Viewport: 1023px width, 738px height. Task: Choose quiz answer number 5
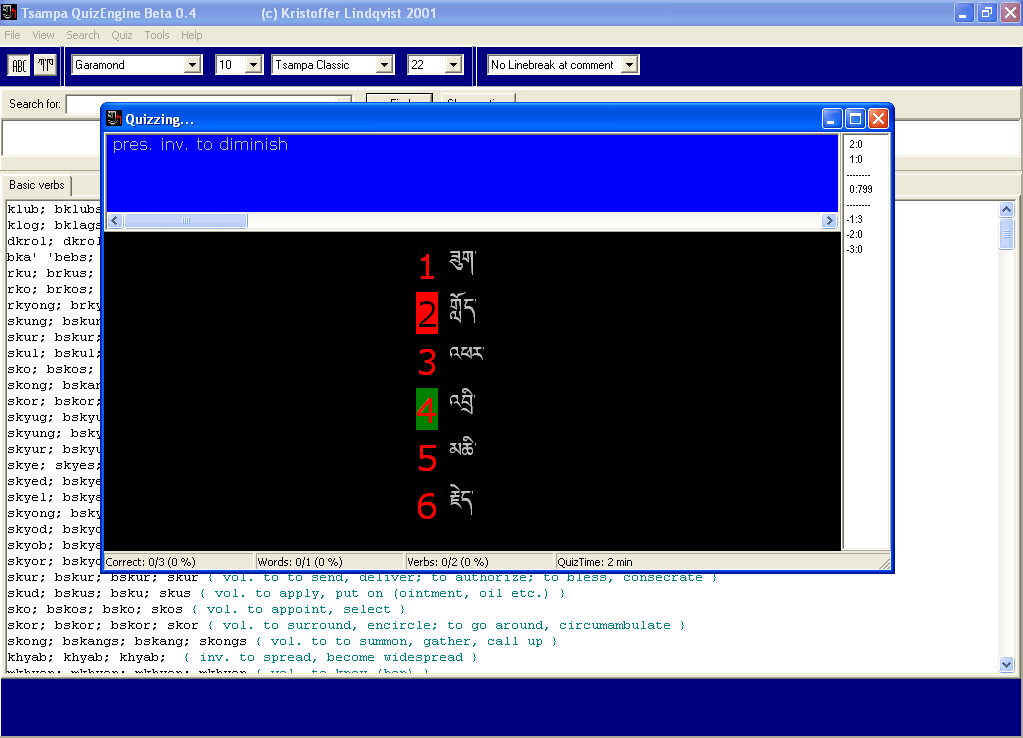427,457
